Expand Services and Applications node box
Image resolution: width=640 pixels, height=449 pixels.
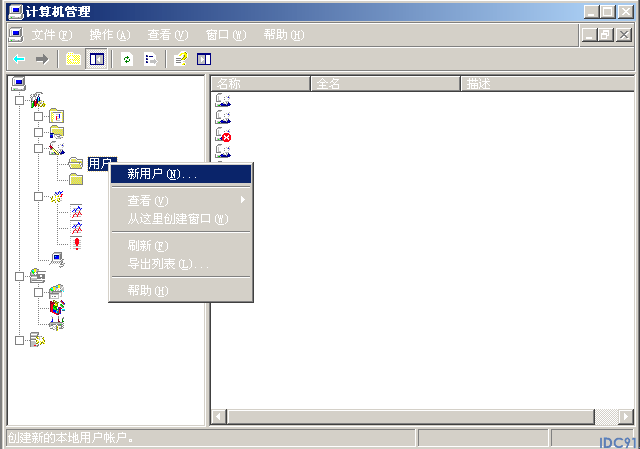(x=19, y=340)
